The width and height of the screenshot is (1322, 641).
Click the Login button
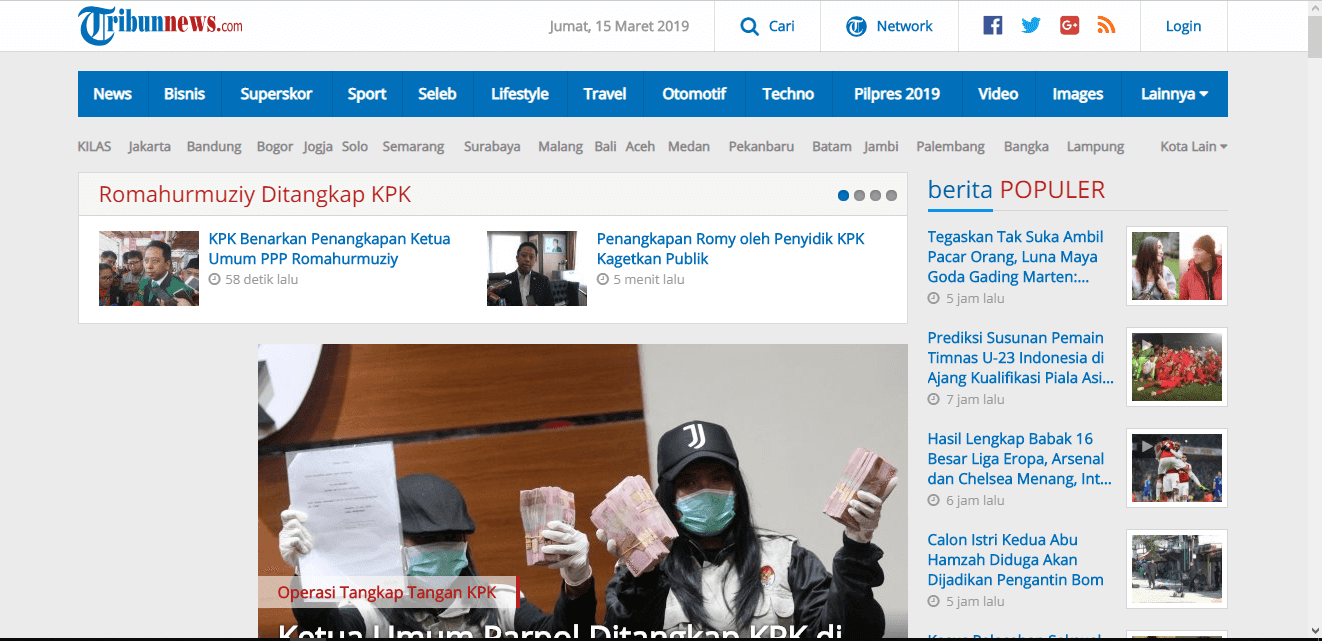(1183, 26)
